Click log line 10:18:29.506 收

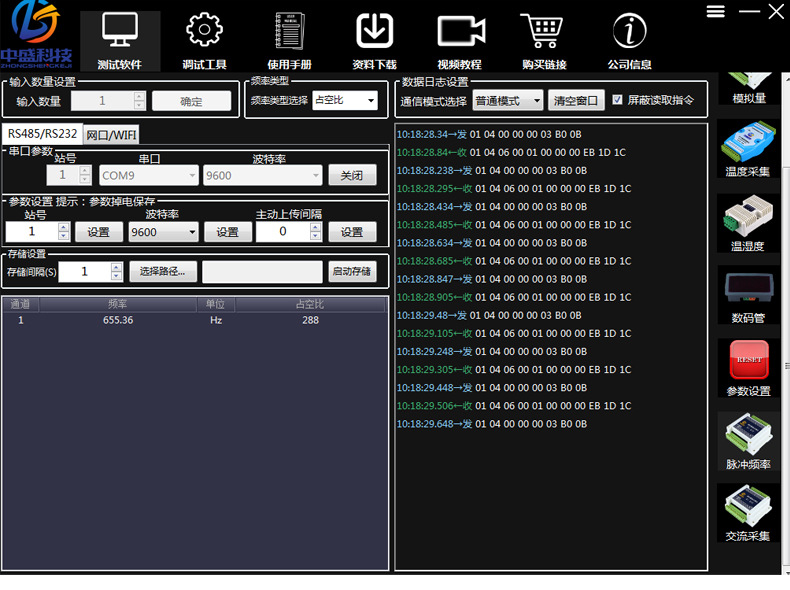pos(514,406)
